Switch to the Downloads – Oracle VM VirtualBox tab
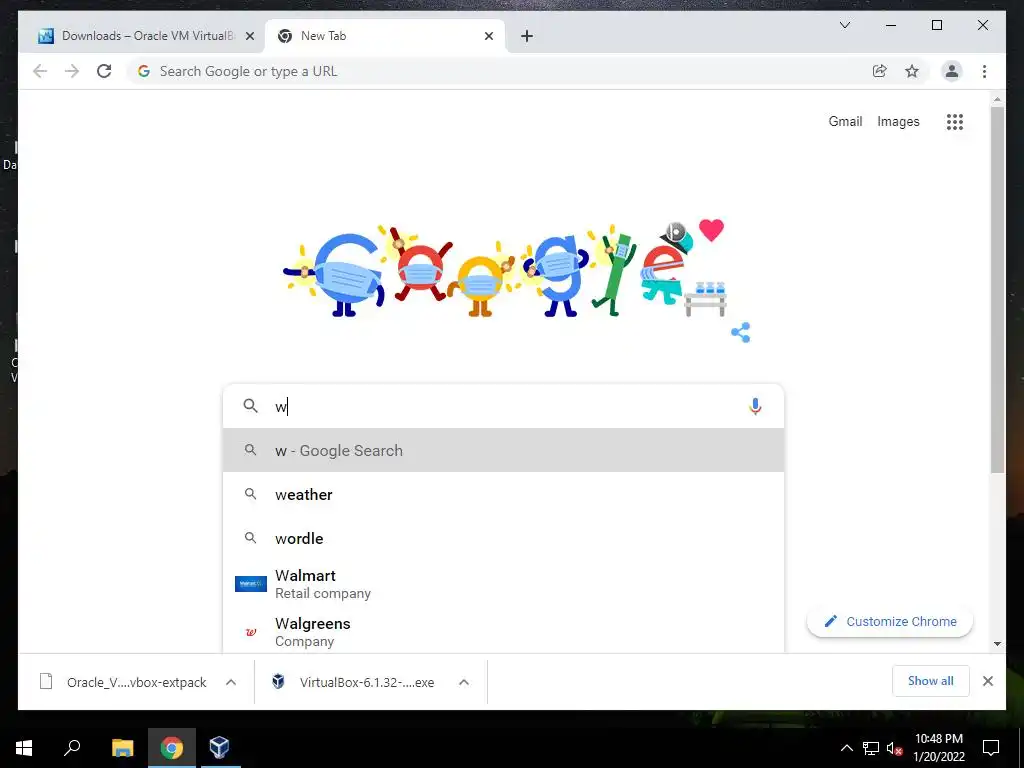Screen dimensions: 1024x768 pyautogui.click(x=143, y=36)
